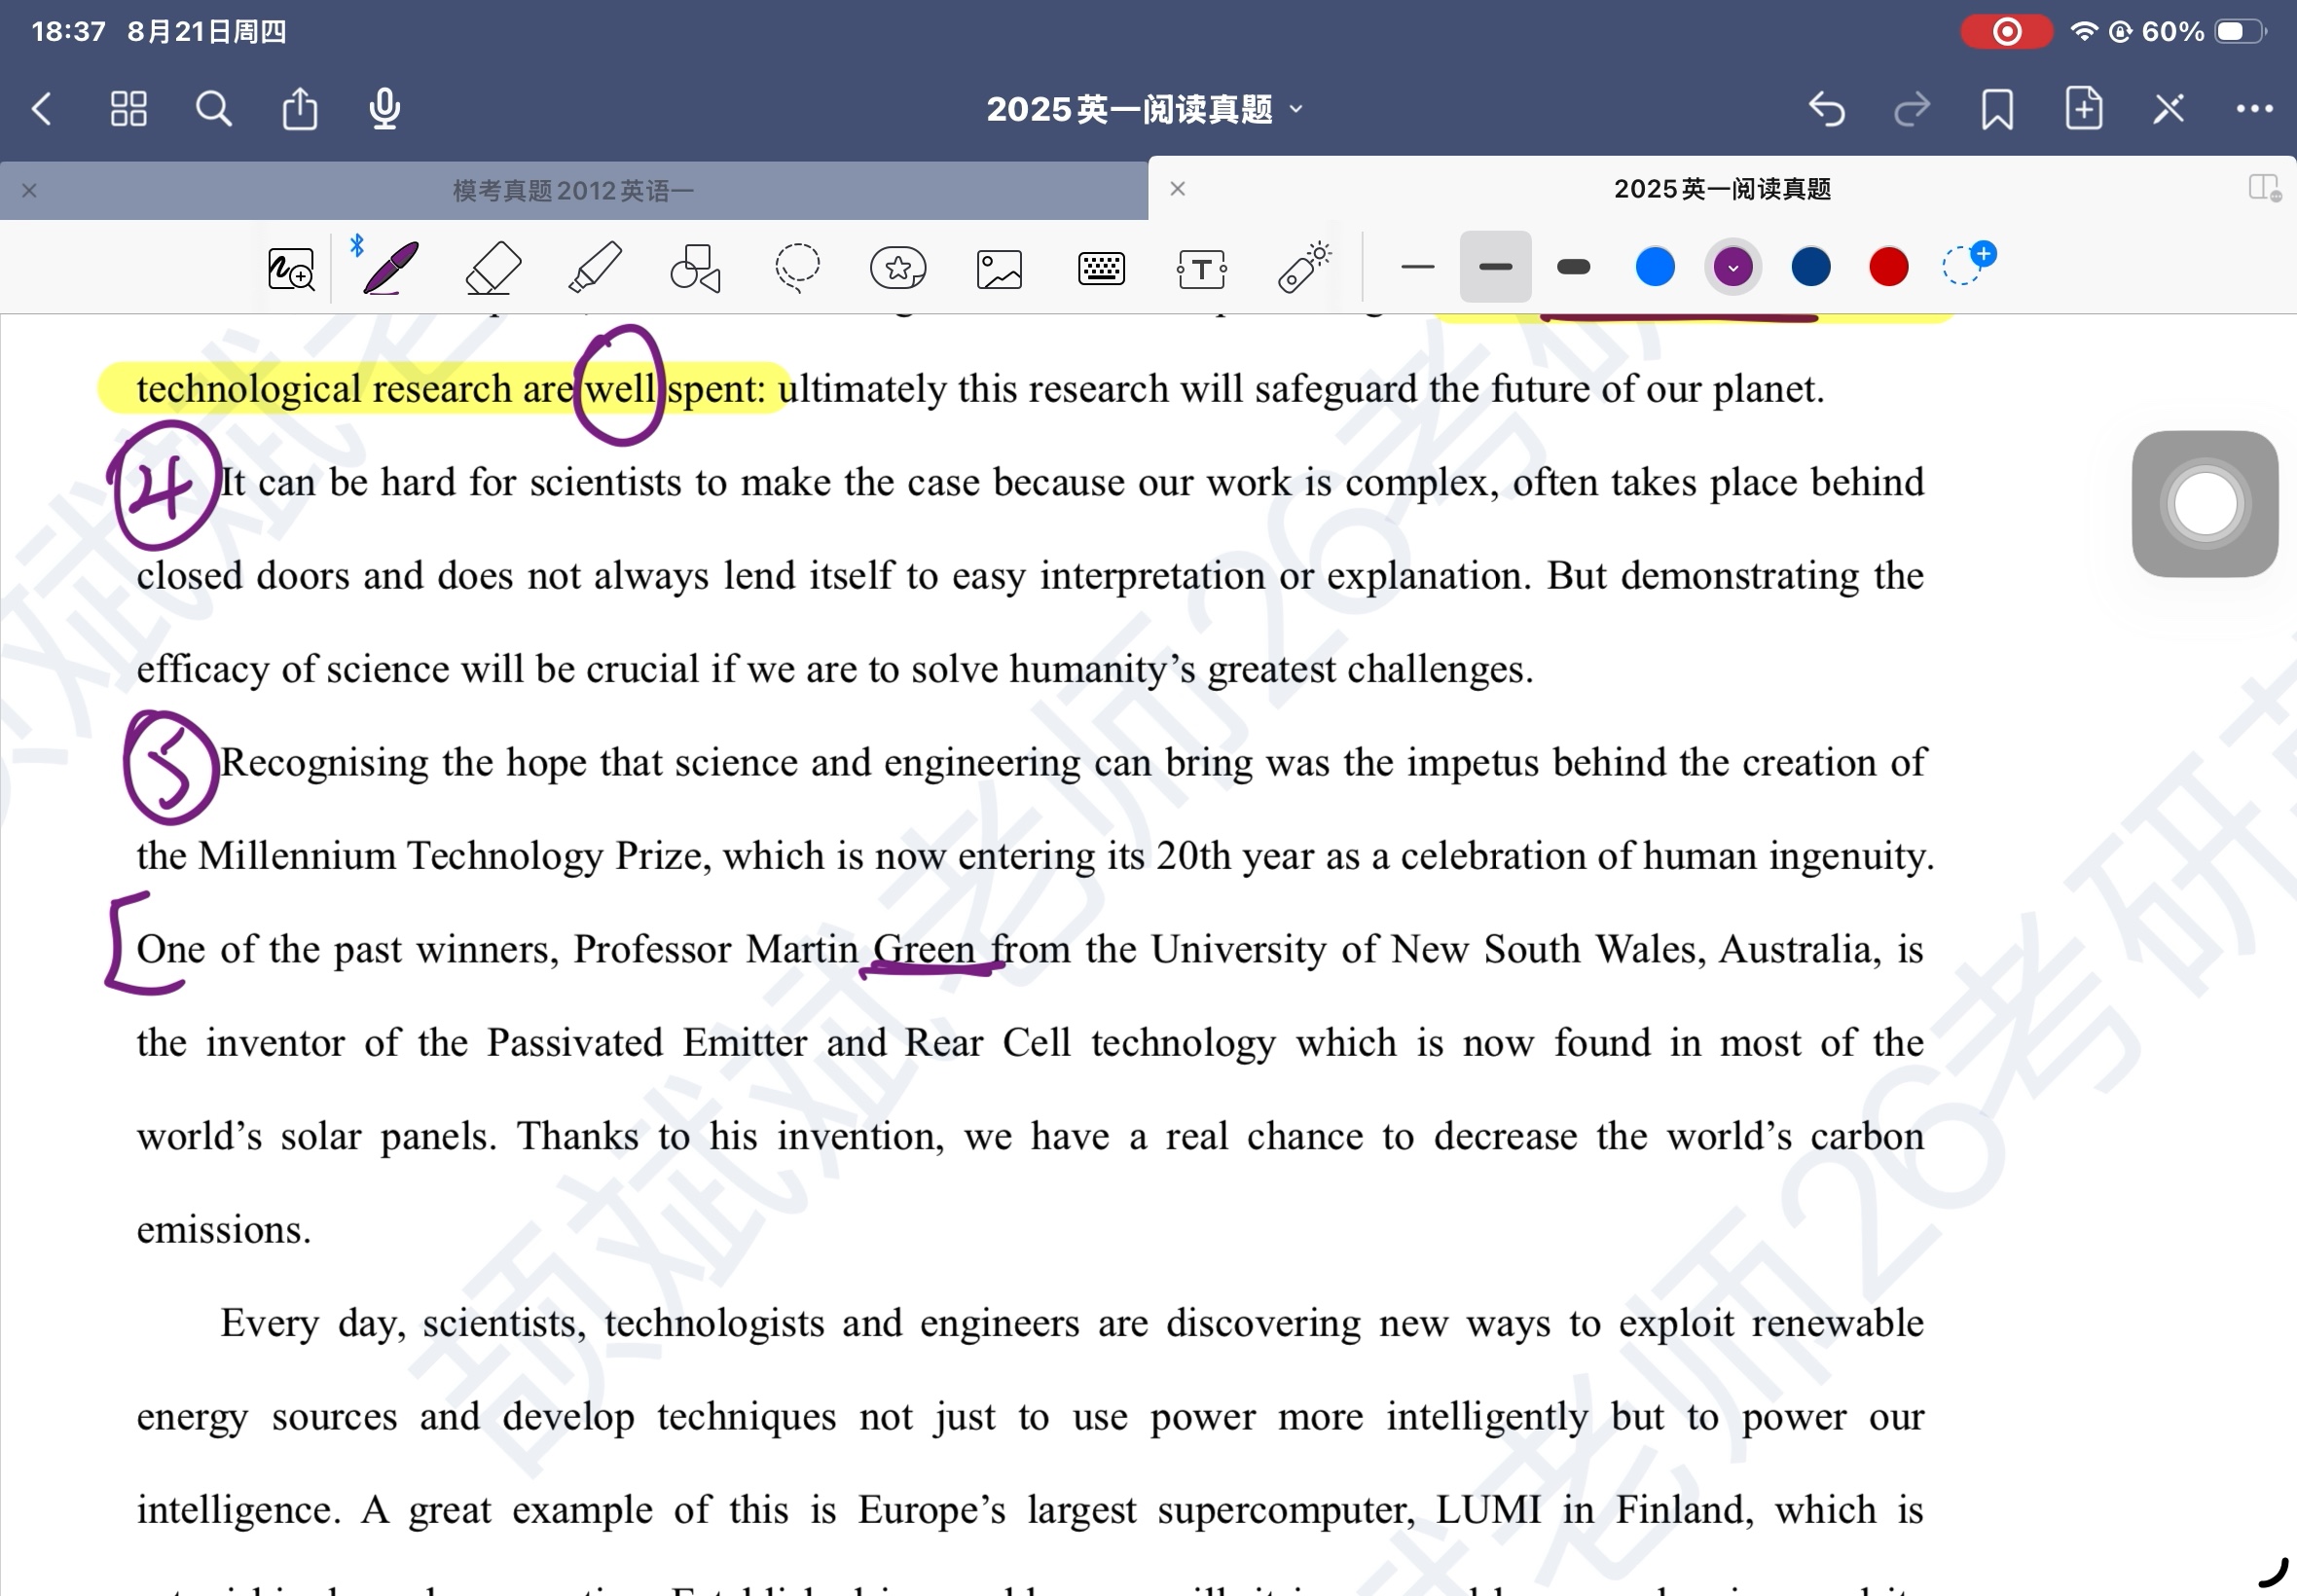Redo the undone action
The height and width of the screenshot is (1596, 2297).
click(x=1912, y=108)
